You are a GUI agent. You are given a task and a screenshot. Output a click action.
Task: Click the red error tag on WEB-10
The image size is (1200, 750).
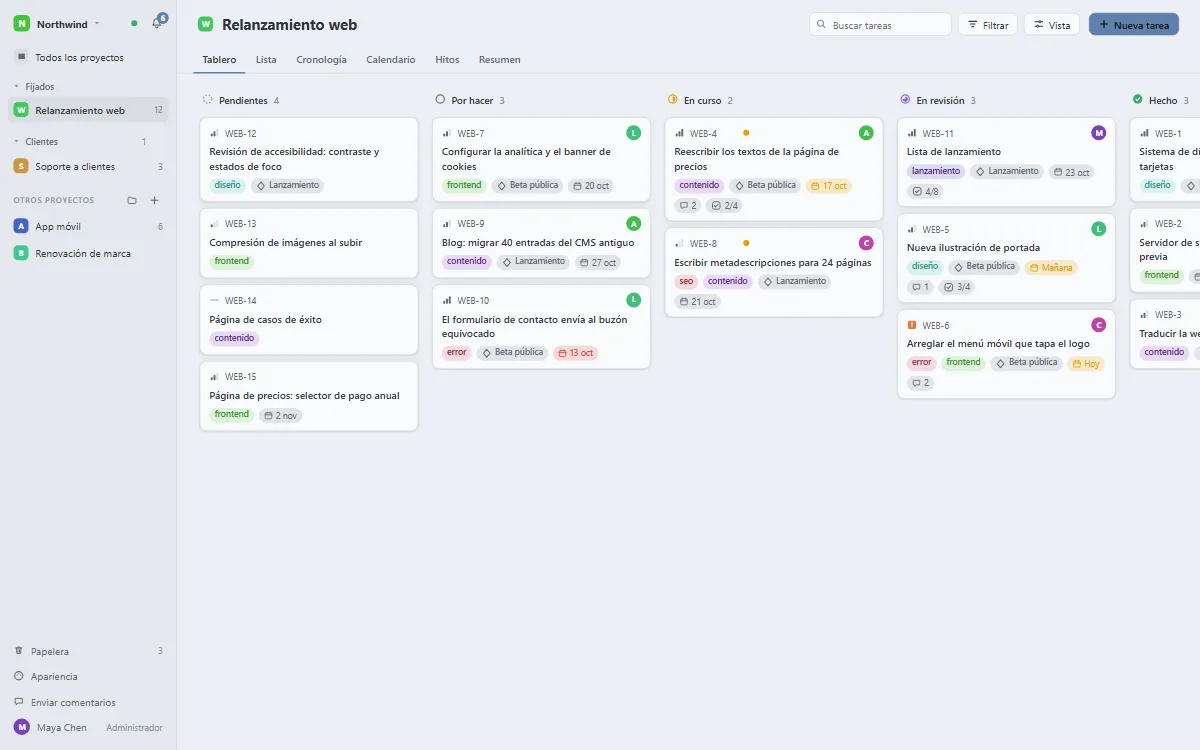[457, 353]
